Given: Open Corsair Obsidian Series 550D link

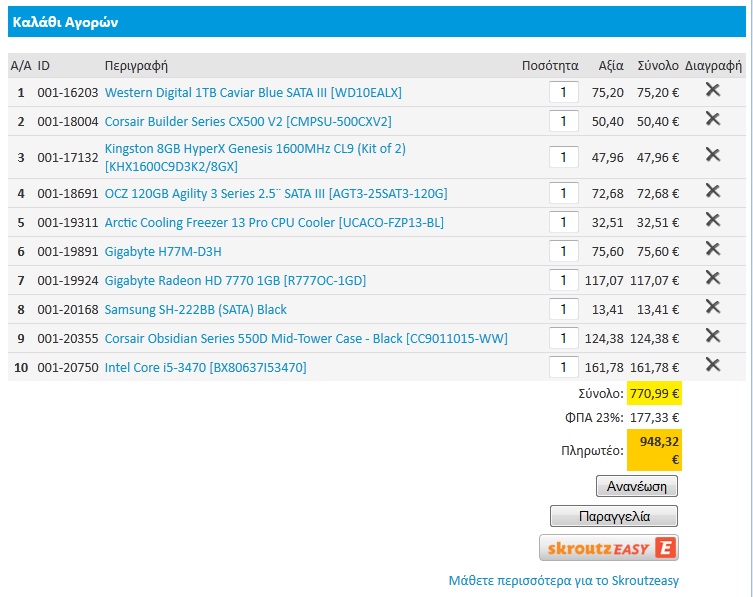Looking at the screenshot, I should (306, 339).
